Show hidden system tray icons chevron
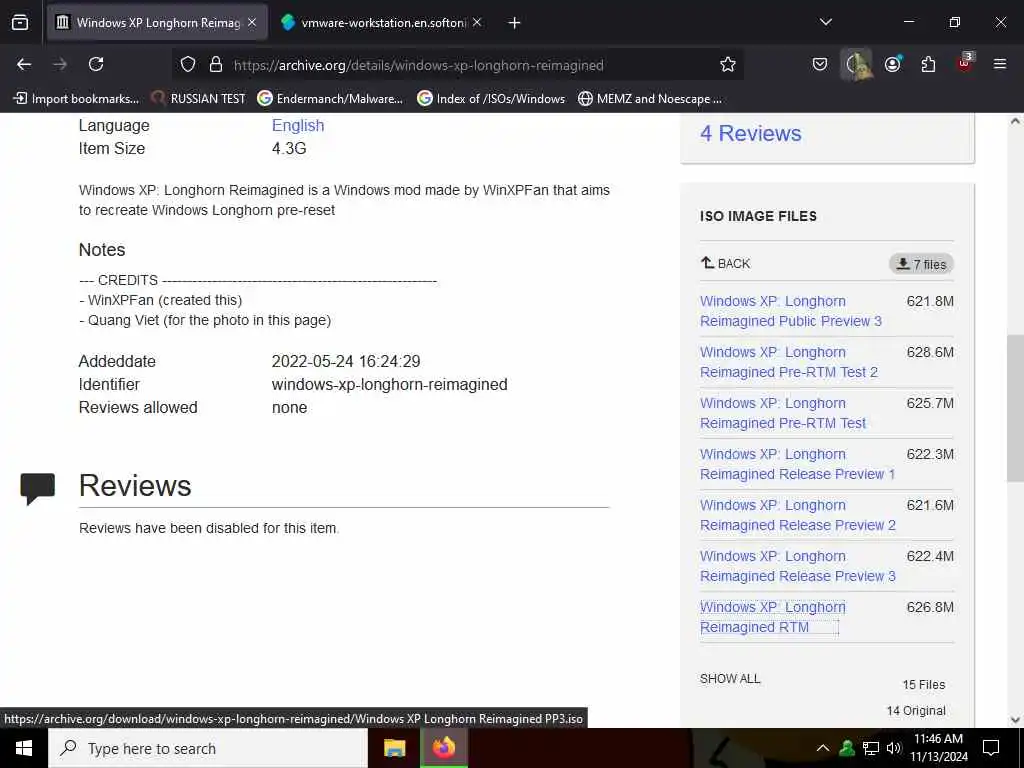The image size is (1024, 768). [823, 748]
